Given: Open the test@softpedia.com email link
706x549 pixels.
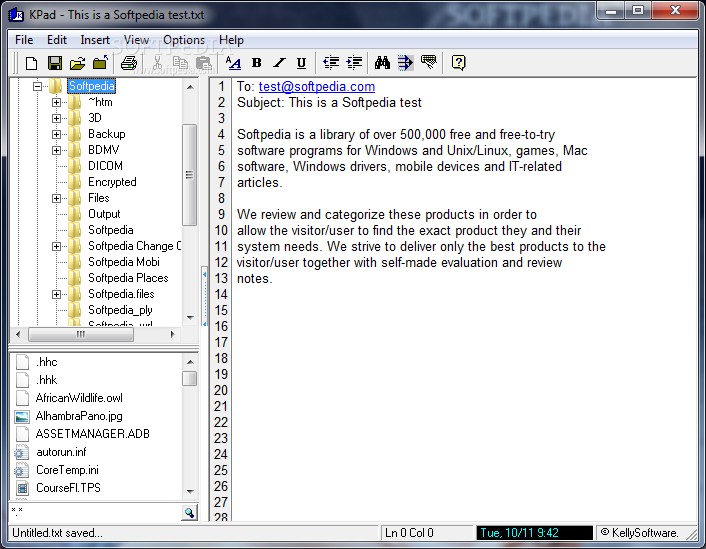Looking at the screenshot, I should [x=317, y=86].
